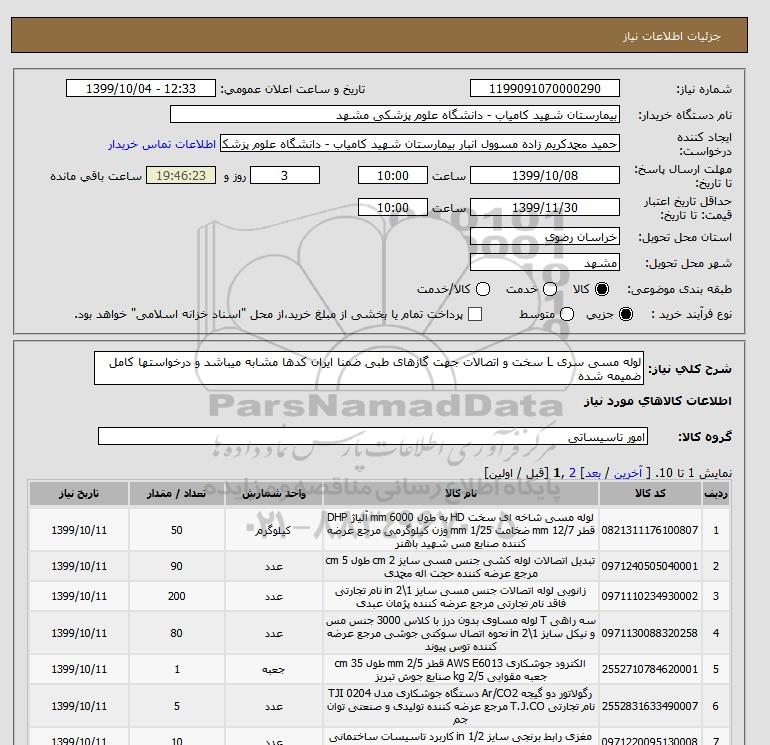Select the خدمت radio button
Screen dimensions: 770x745
(x=550, y=289)
